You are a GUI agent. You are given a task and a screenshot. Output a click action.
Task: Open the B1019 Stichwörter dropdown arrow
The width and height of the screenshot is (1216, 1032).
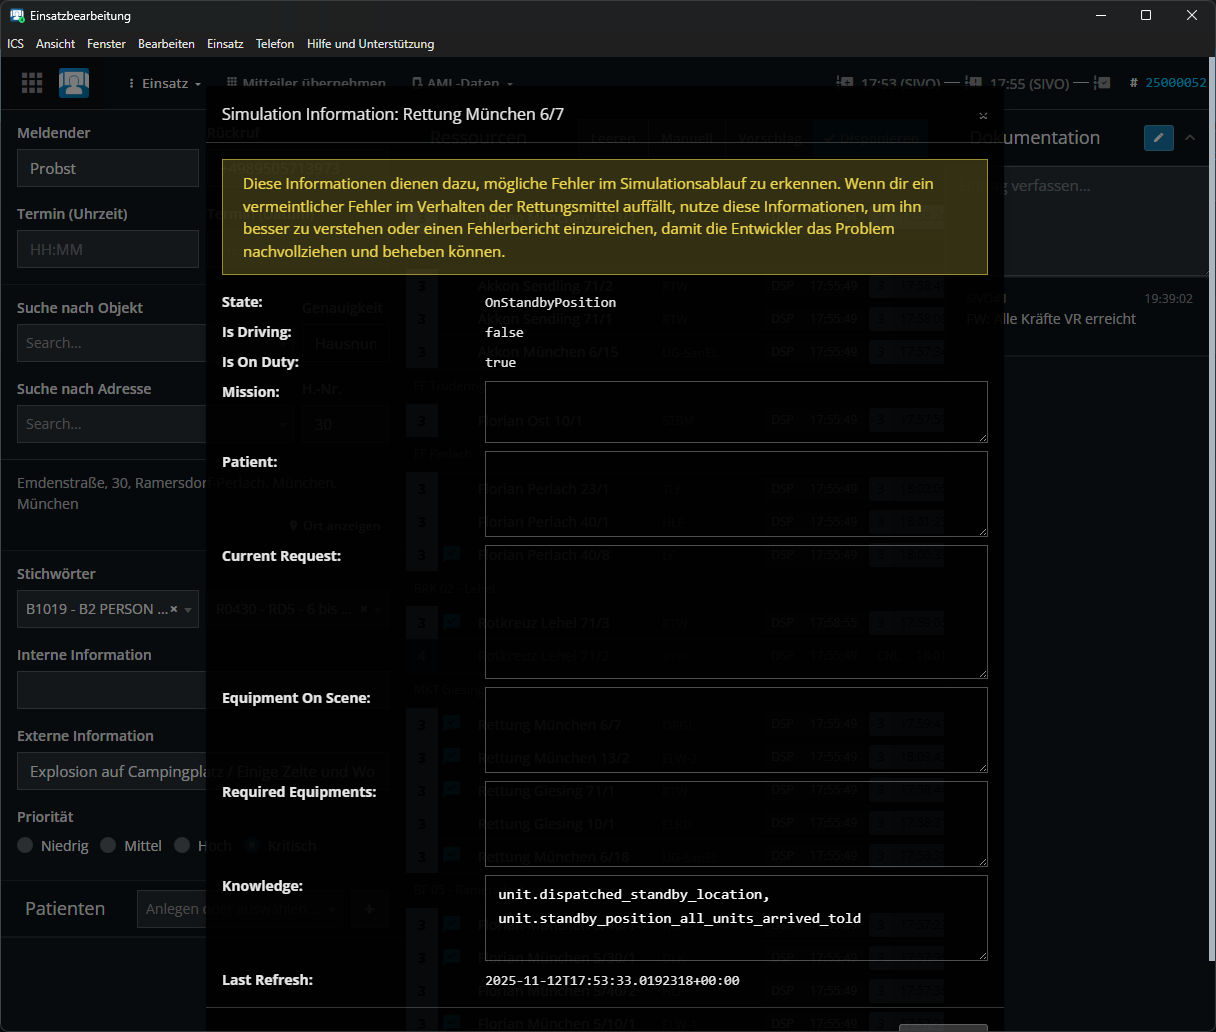pyautogui.click(x=188, y=610)
